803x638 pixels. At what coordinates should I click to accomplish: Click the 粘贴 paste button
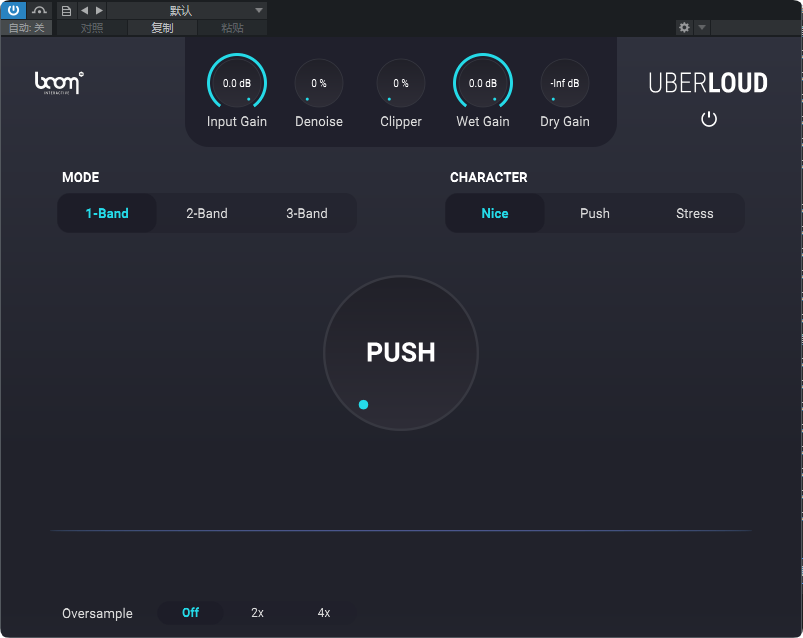(x=233, y=28)
